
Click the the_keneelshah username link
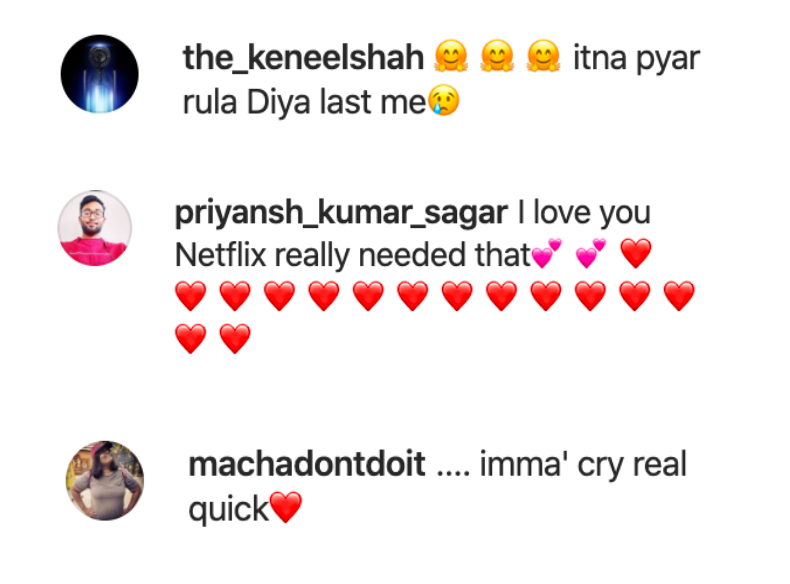click(x=303, y=58)
